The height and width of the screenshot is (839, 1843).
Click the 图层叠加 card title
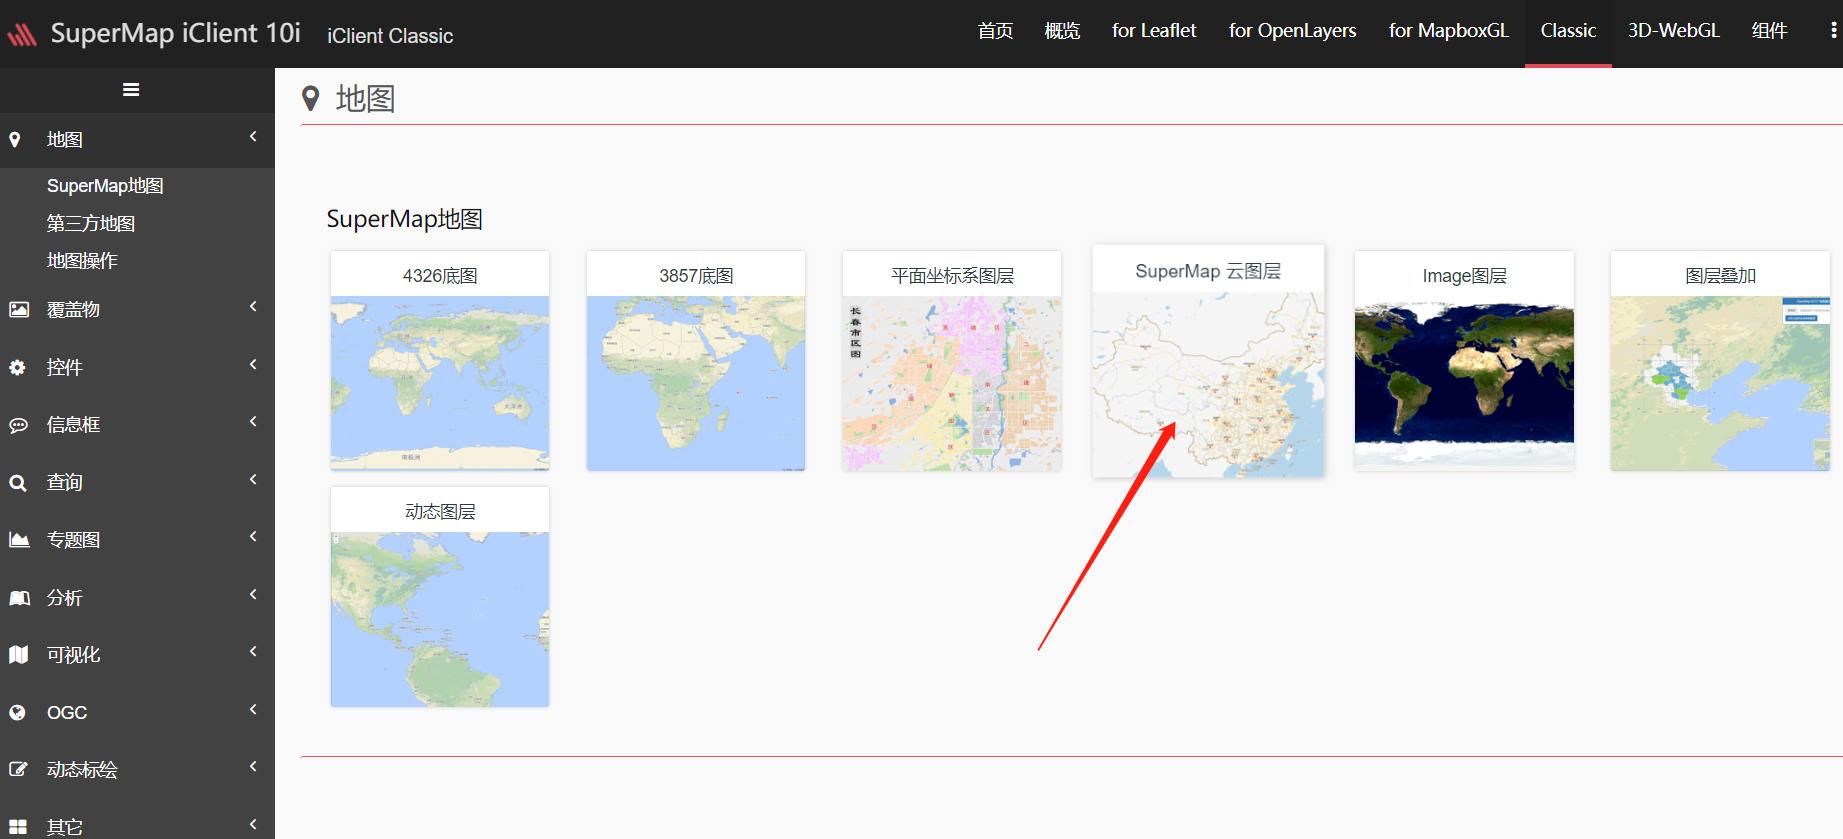pos(1721,276)
